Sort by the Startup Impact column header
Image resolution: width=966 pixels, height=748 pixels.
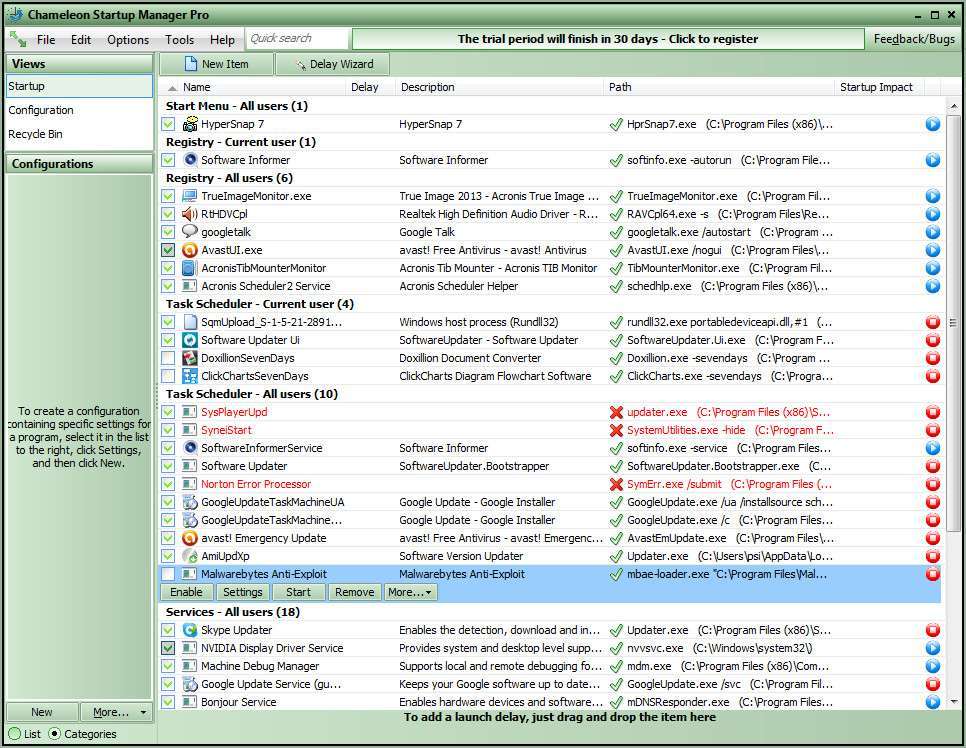coord(876,87)
